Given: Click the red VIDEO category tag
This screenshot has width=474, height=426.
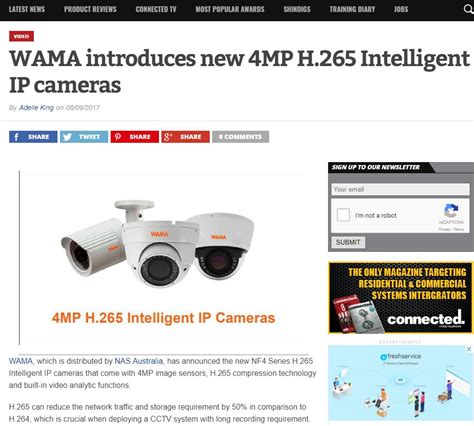Looking at the screenshot, I should tap(21, 36).
